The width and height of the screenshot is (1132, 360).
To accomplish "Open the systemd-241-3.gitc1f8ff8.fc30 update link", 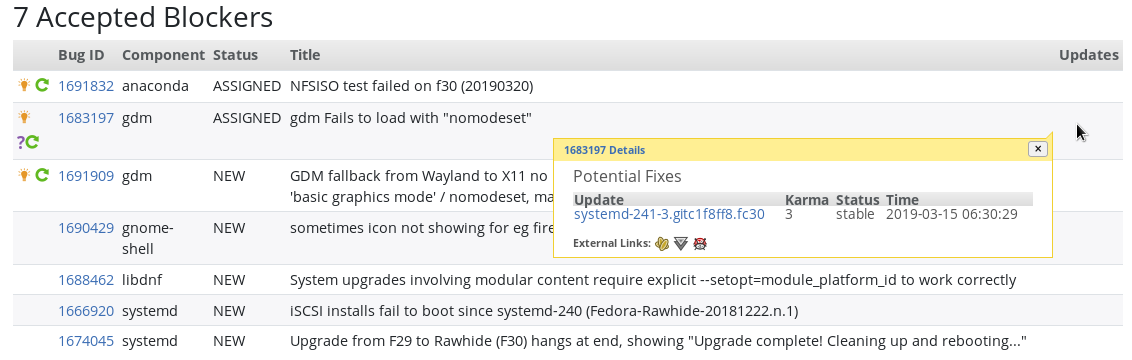I will [669, 214].
